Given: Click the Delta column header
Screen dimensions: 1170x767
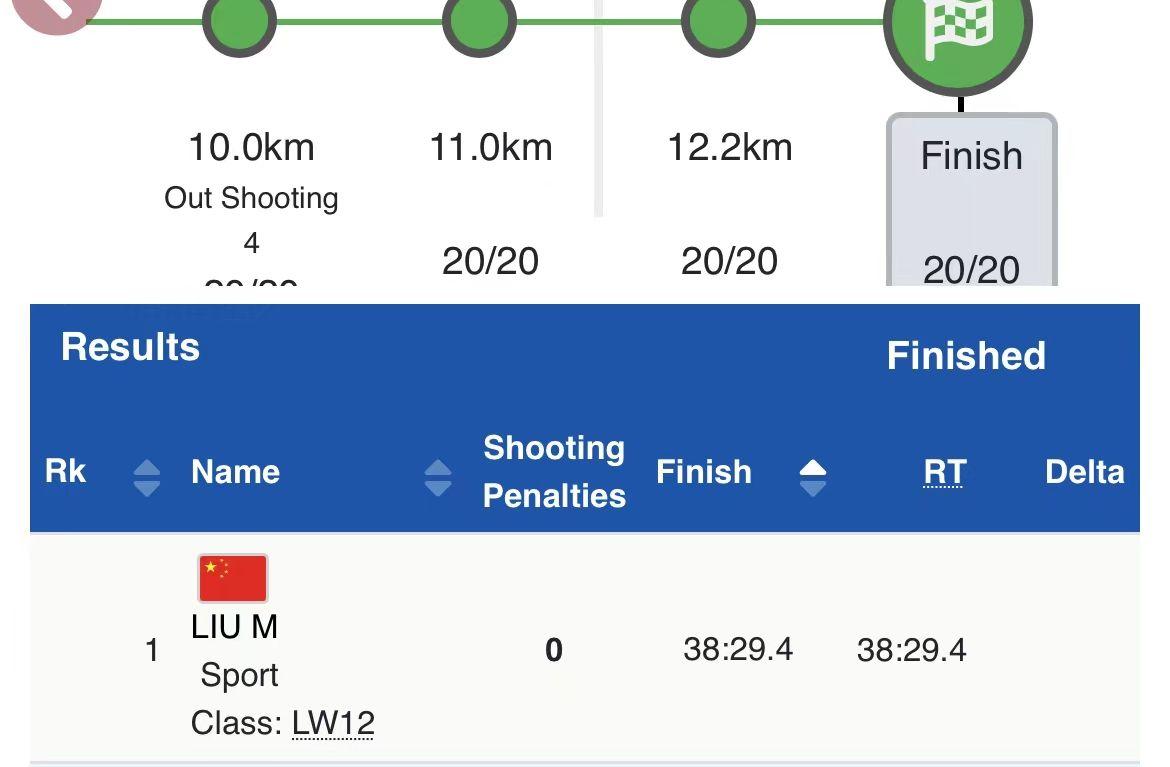Looking at the screenshot, I should (1084, 472).
